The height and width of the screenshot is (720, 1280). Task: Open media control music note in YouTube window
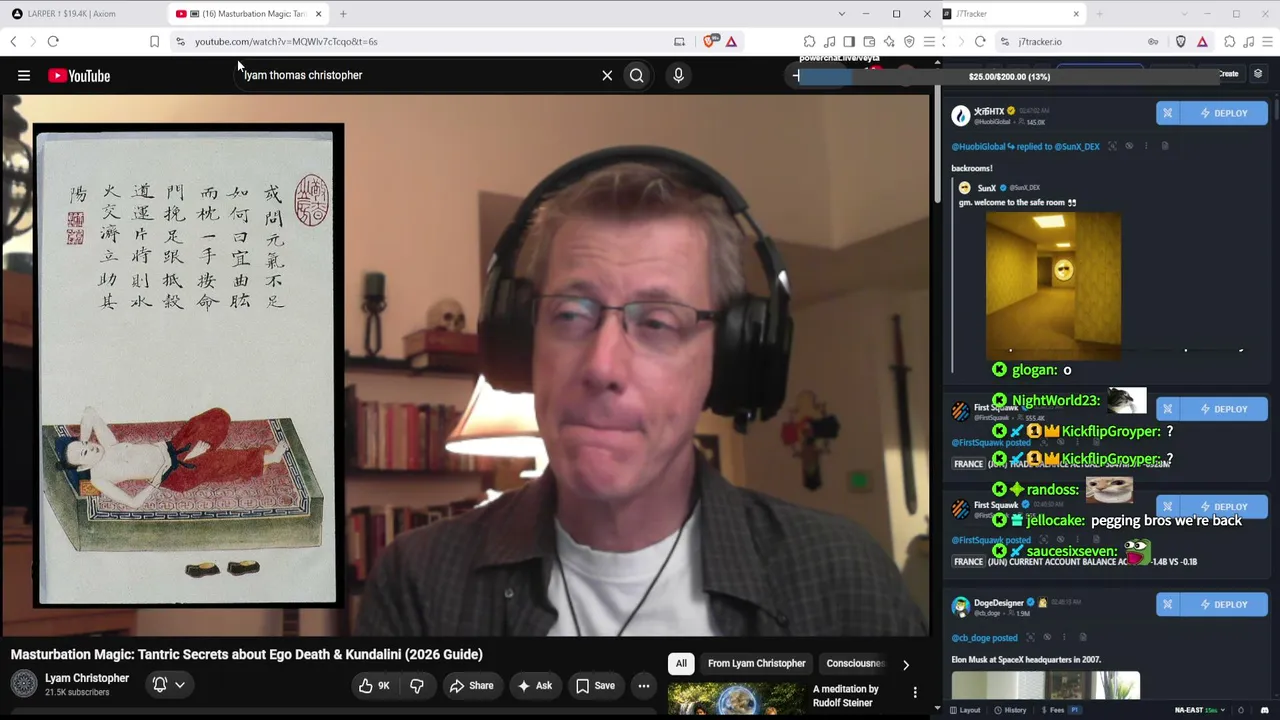[x=830, y=41]
